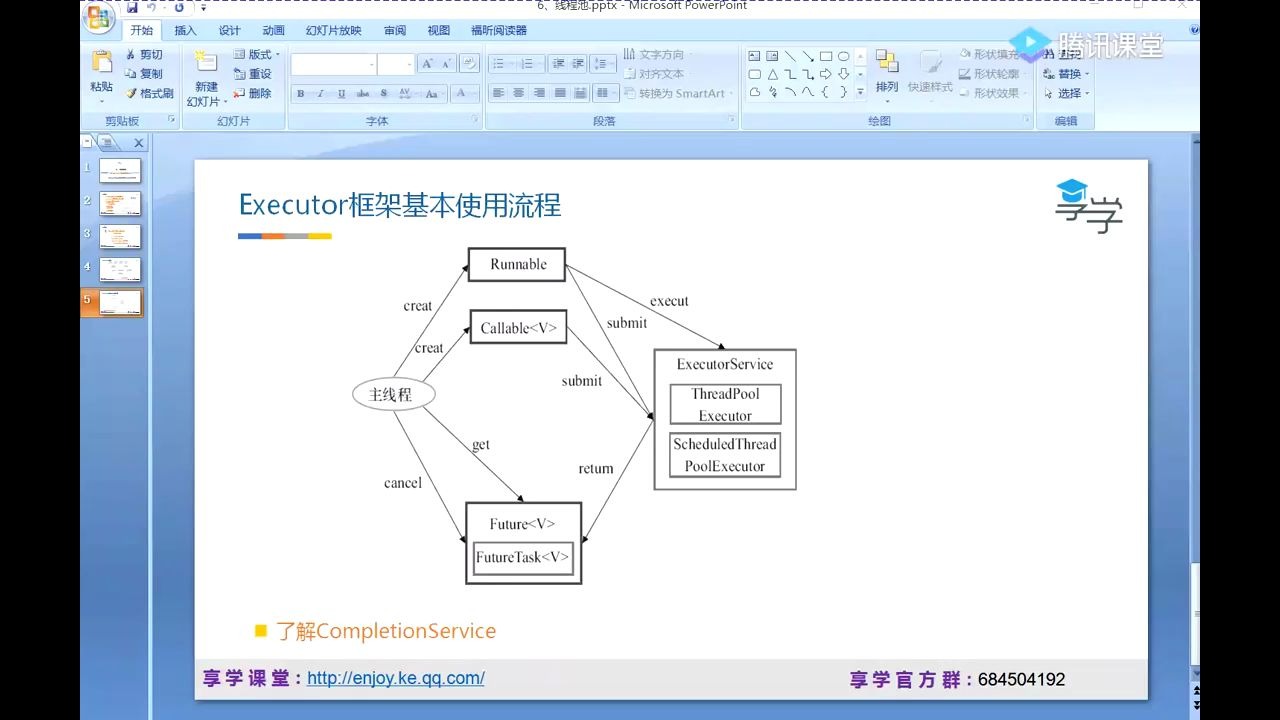The image size is (1280, 720).
Task: Open the 福昕阅读器 tab
Action: tap(499, 31)
